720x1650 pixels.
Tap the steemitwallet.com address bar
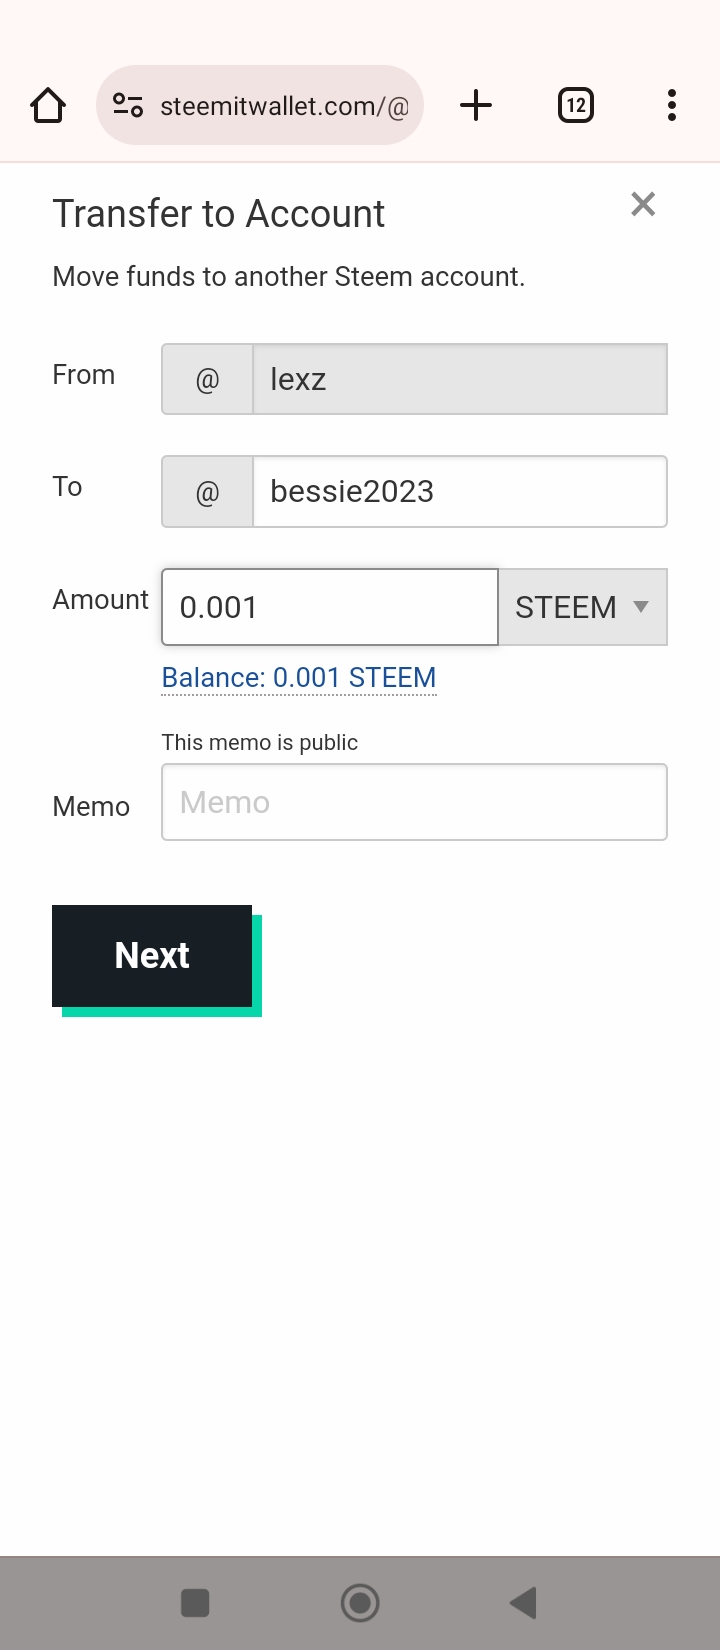pyautogui.click(x=260, y=105)
